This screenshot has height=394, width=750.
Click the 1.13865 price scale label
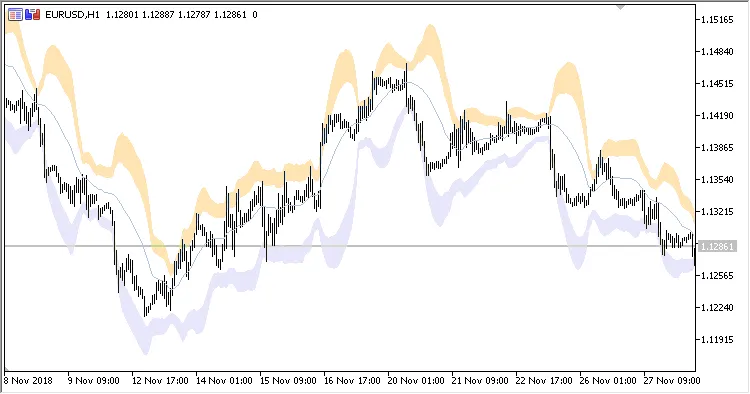click(x=717, y=148)
